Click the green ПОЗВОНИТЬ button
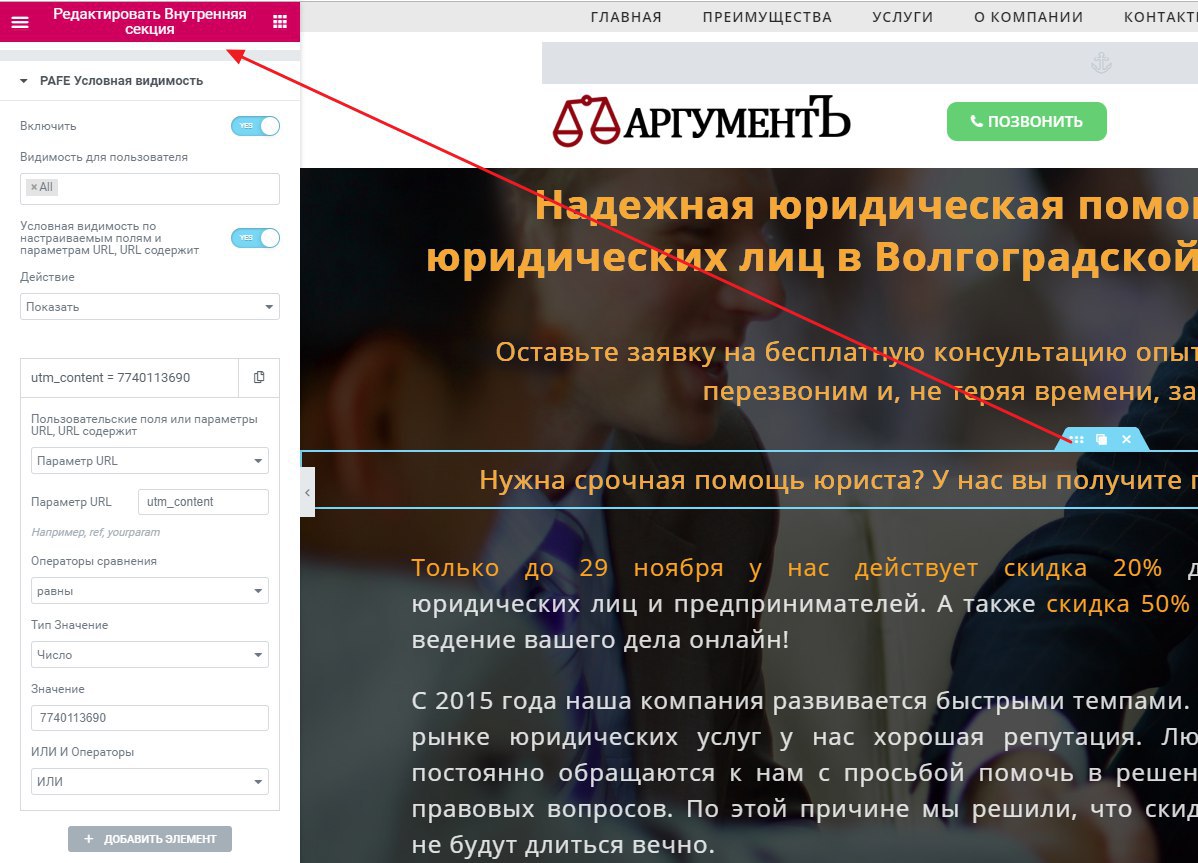 (x=1026, y=121)
